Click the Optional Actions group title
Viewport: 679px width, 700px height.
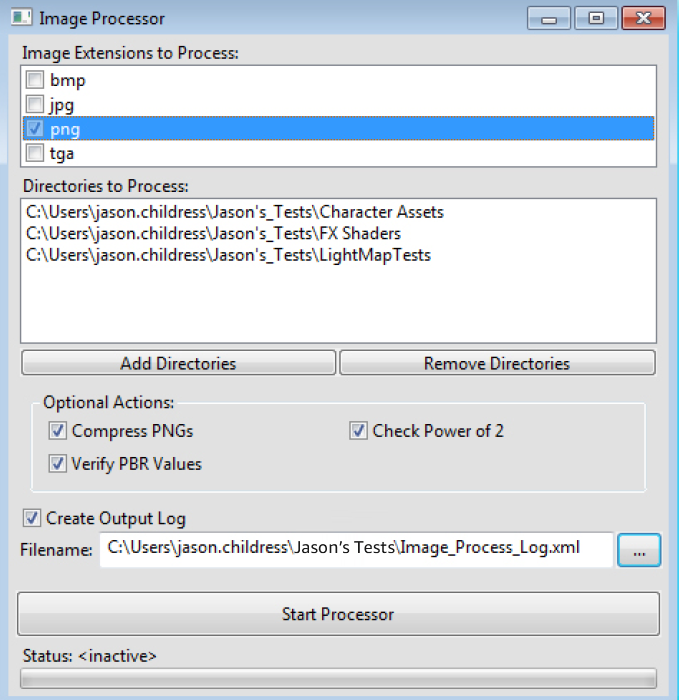(108, 402)
